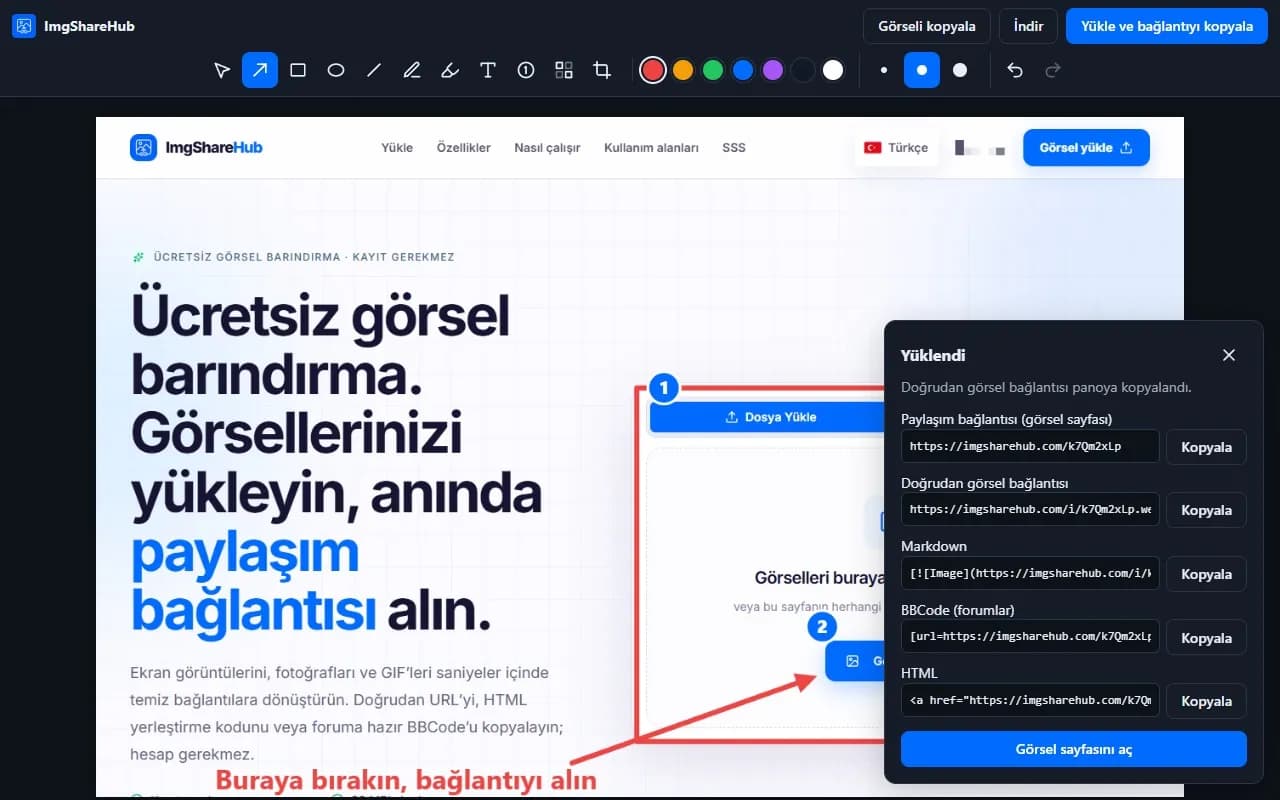Redo the annotation action
This screenshot has height=800, width=1280.
pyautogui.click(x=1052, y=70)
